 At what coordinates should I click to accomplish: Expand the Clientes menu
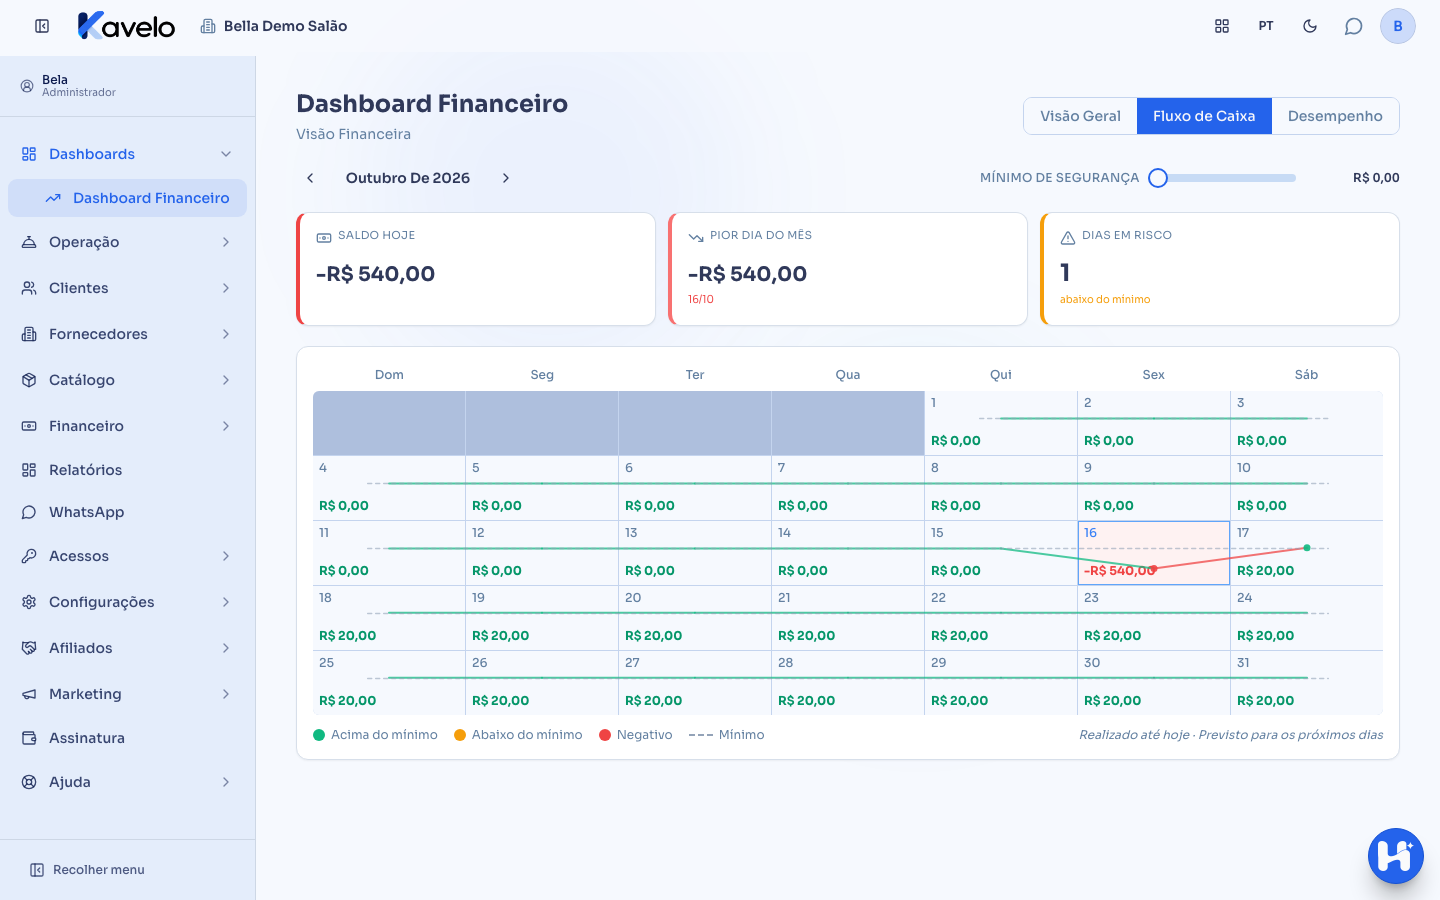[x=127, y=288]
